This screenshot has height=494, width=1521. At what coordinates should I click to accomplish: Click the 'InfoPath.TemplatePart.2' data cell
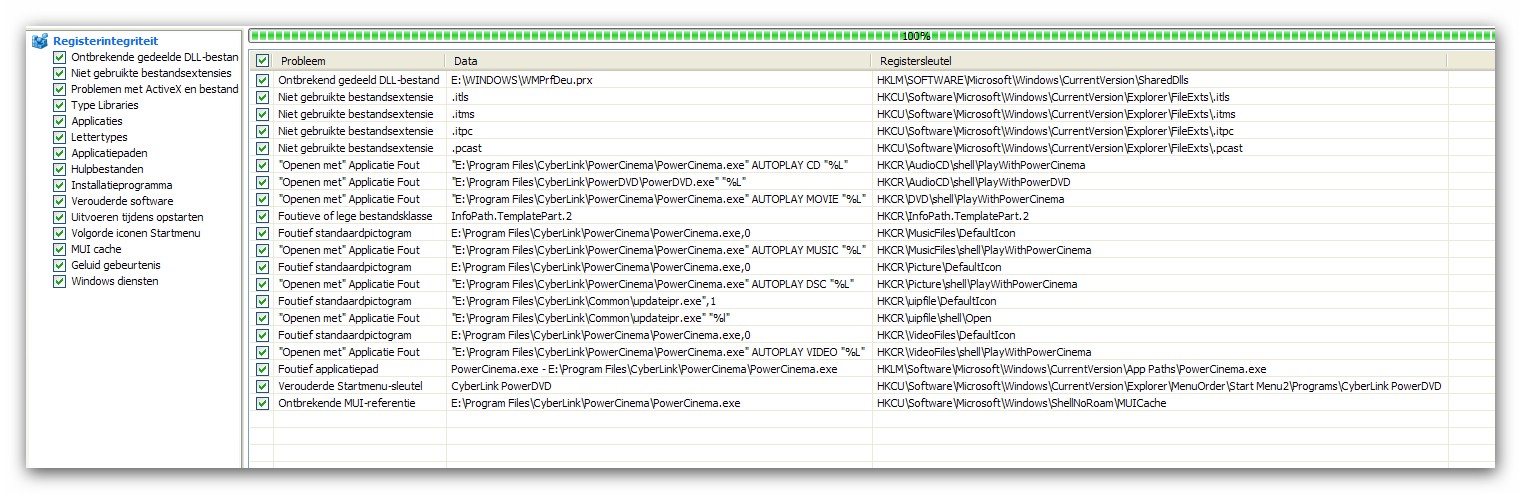point(511,216)
